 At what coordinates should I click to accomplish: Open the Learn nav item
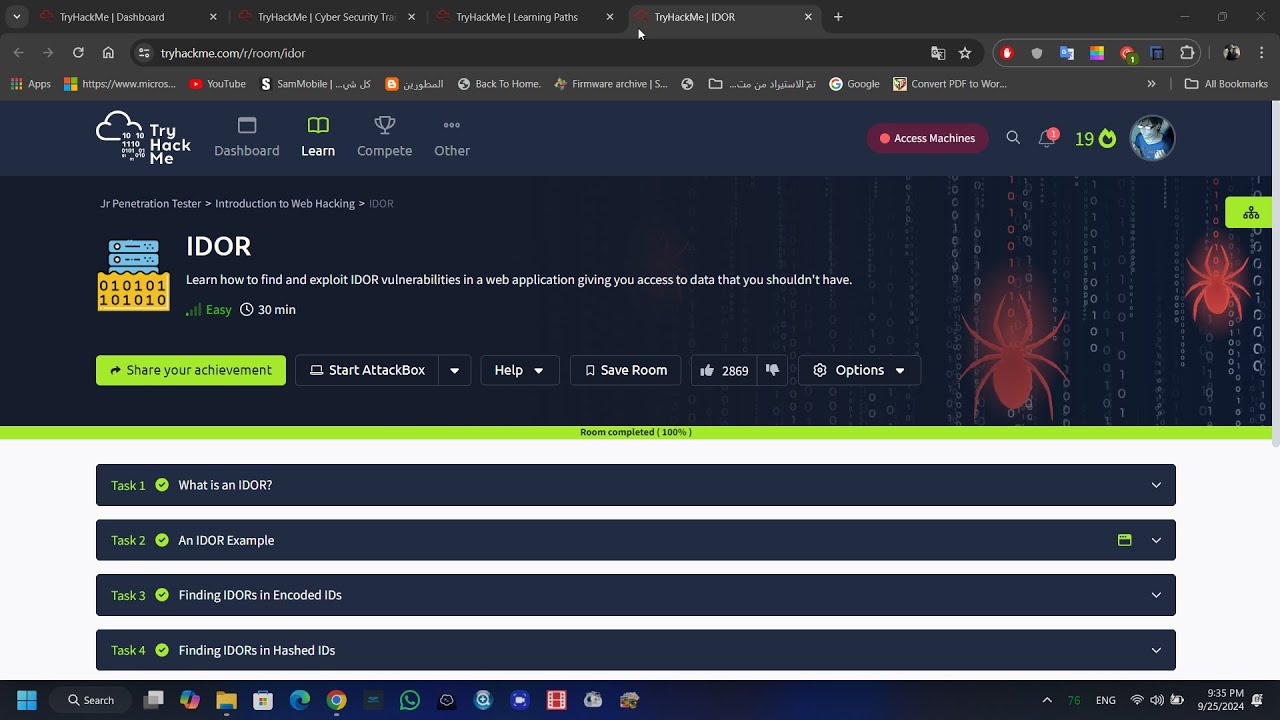click(x=318, y=138)
